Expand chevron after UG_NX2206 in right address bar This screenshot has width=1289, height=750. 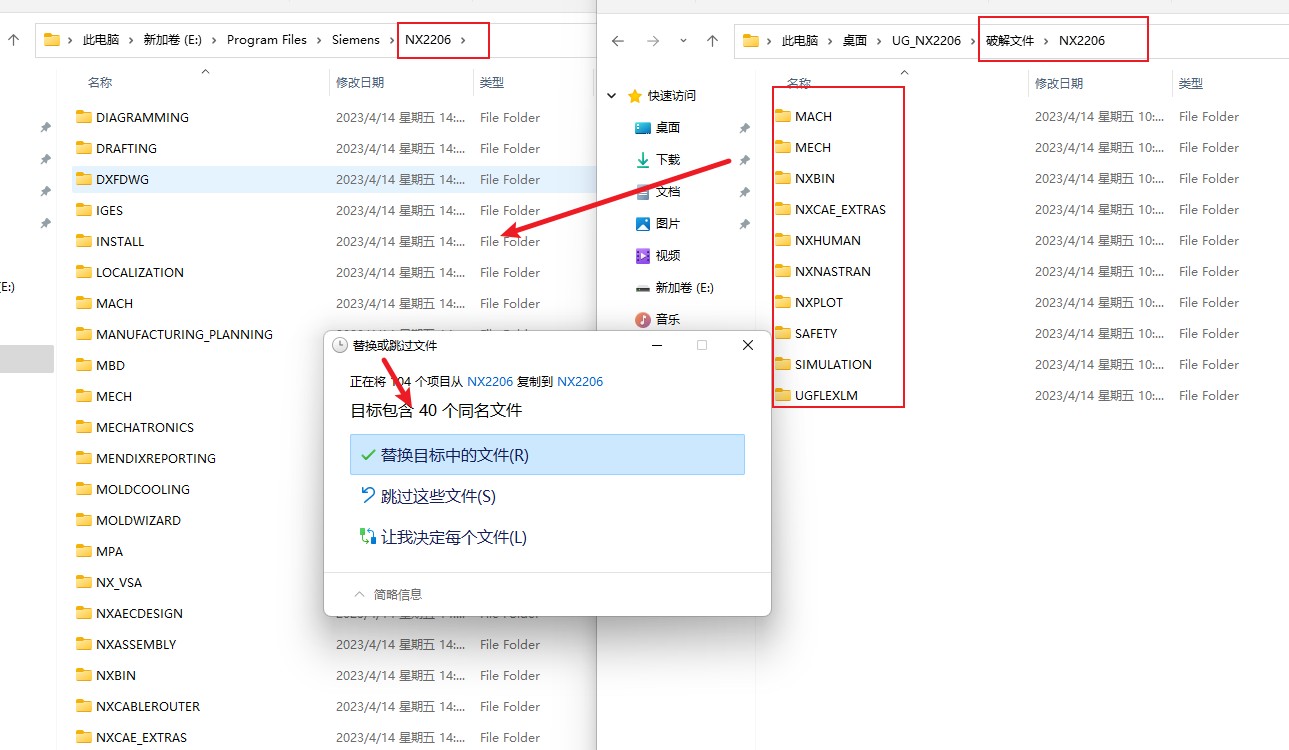[x=971, y=41]
